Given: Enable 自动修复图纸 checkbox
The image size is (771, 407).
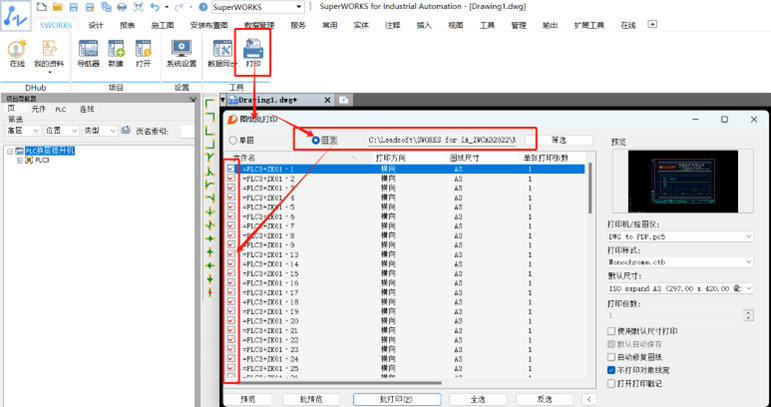Looking at the screenshot, I should click(611, 357).
